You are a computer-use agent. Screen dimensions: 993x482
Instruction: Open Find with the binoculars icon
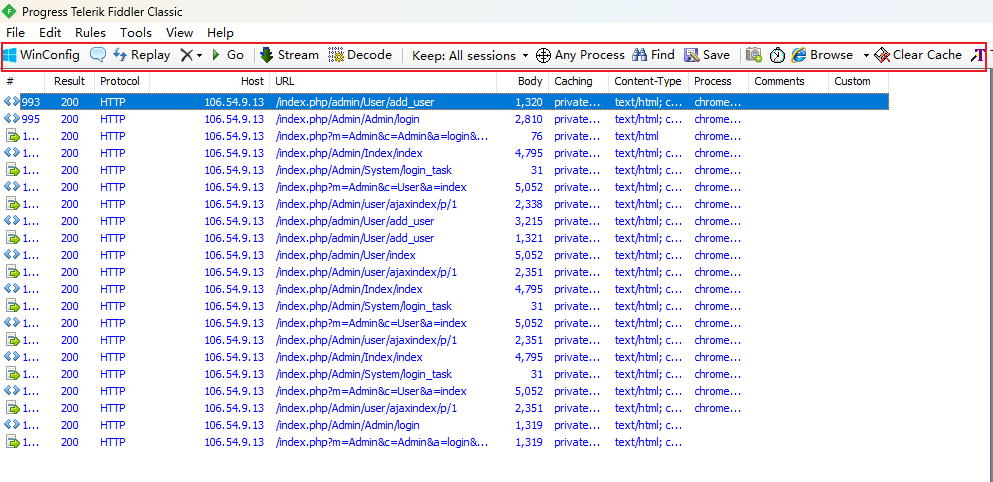[654, 55]
